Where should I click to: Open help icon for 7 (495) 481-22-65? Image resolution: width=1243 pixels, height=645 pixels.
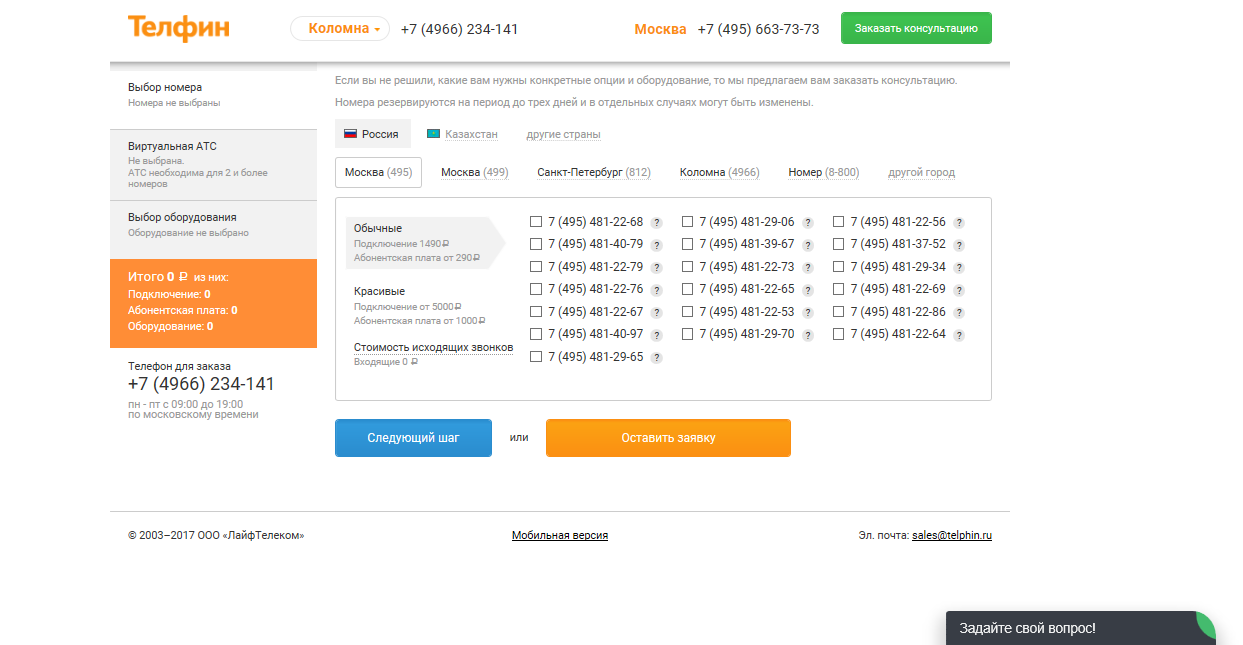click(x=808, y=290)
